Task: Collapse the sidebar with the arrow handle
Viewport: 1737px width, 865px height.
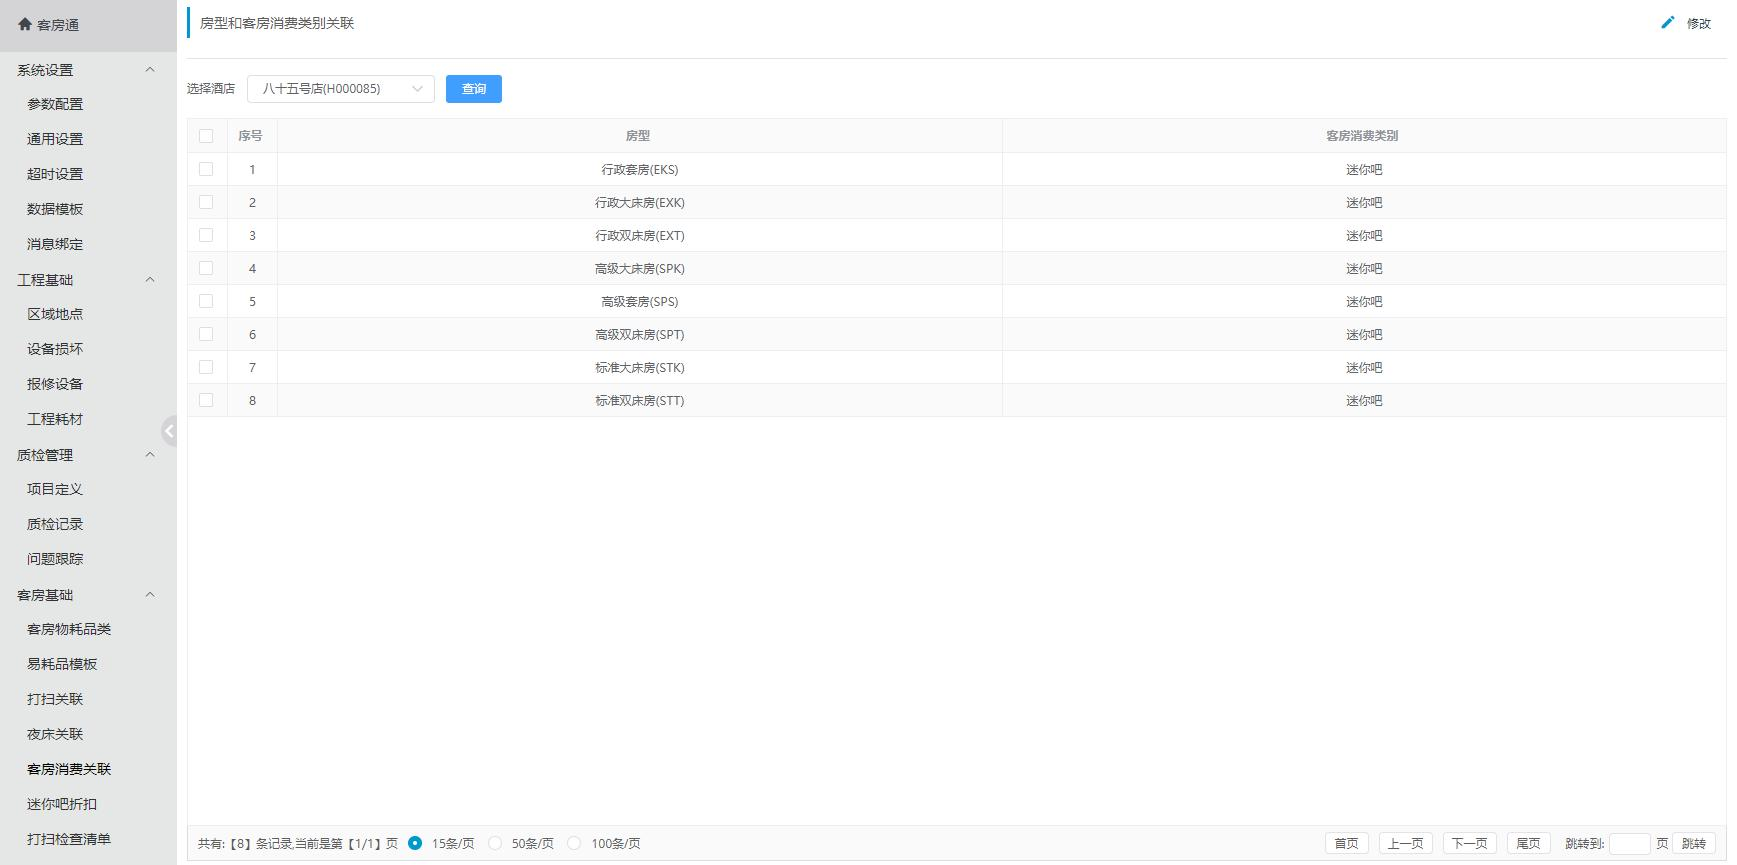Action: [169, 431]
